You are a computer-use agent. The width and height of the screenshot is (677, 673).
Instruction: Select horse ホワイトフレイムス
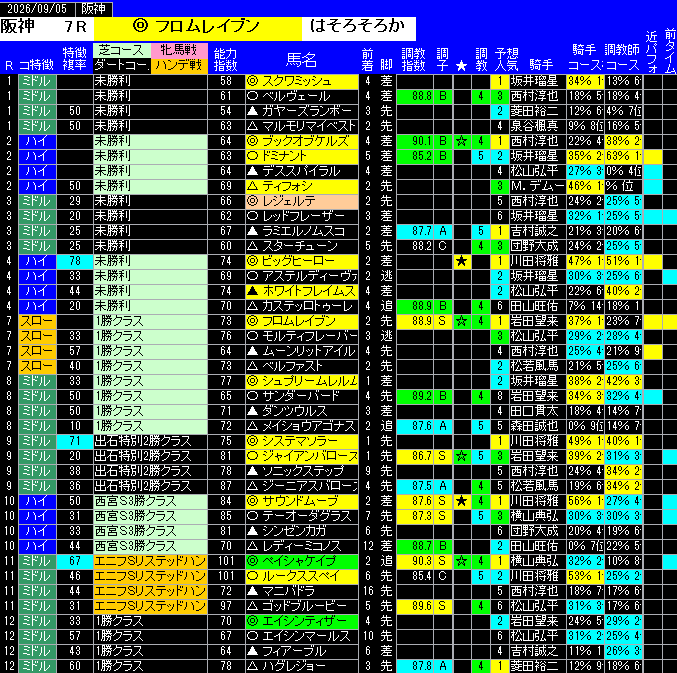click(302, 291)
